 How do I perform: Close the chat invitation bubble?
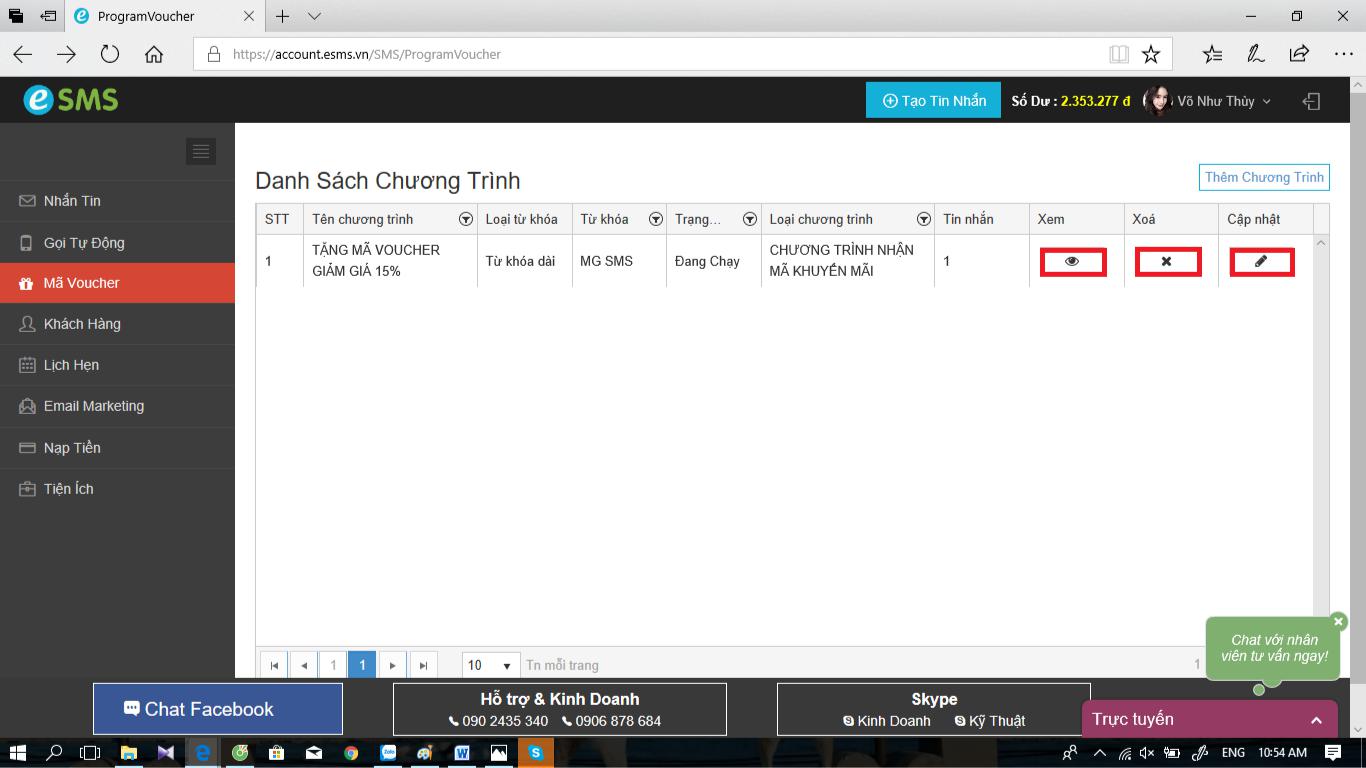point(1339,622)
